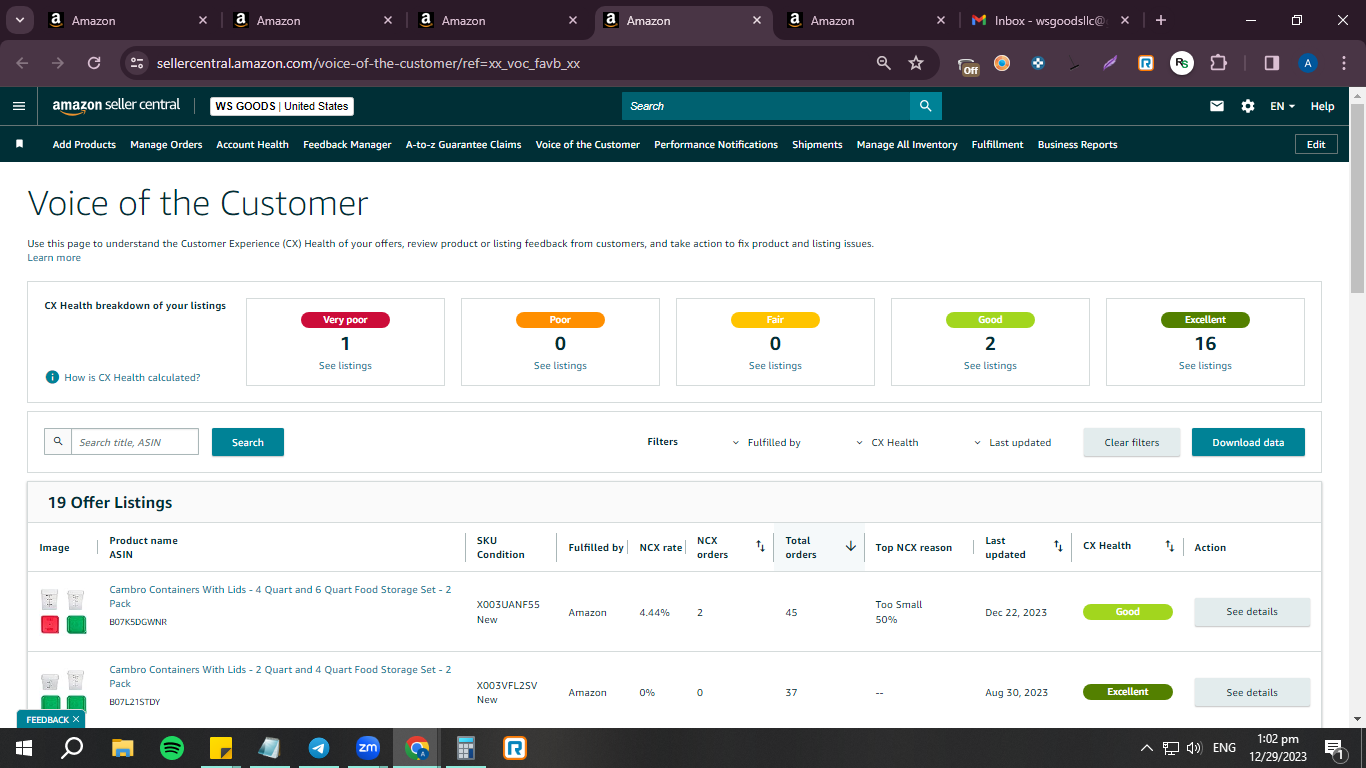Click the extension icon with the Off badge
Image resolution: width=1366 pixels, height=768 pixels.
pos(968,65)
